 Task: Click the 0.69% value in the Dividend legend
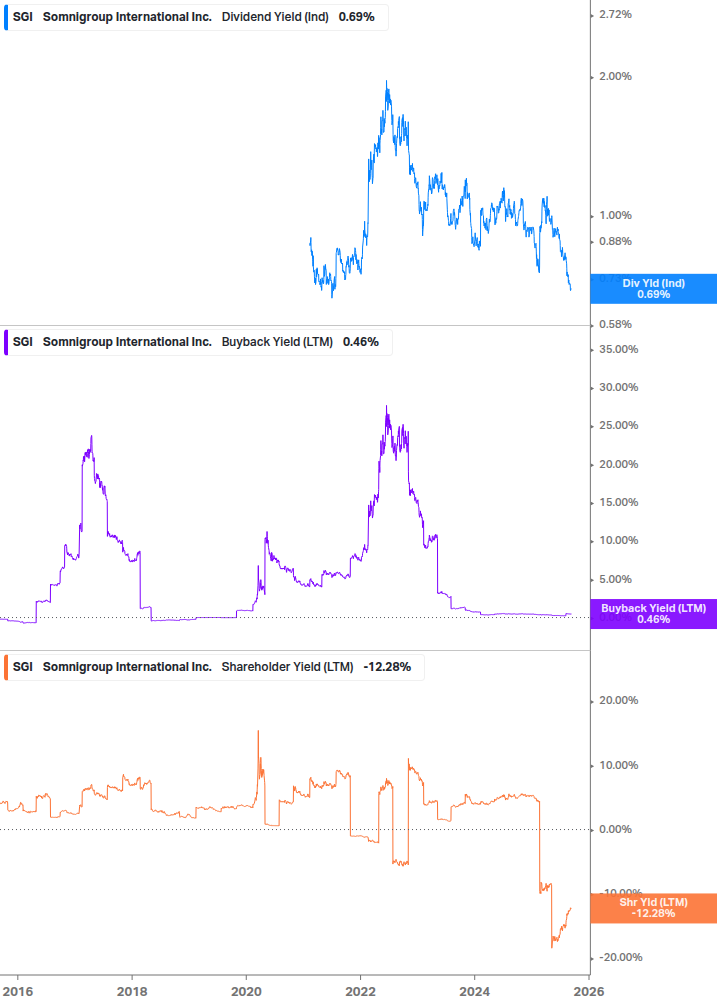[x=357, y=17]
